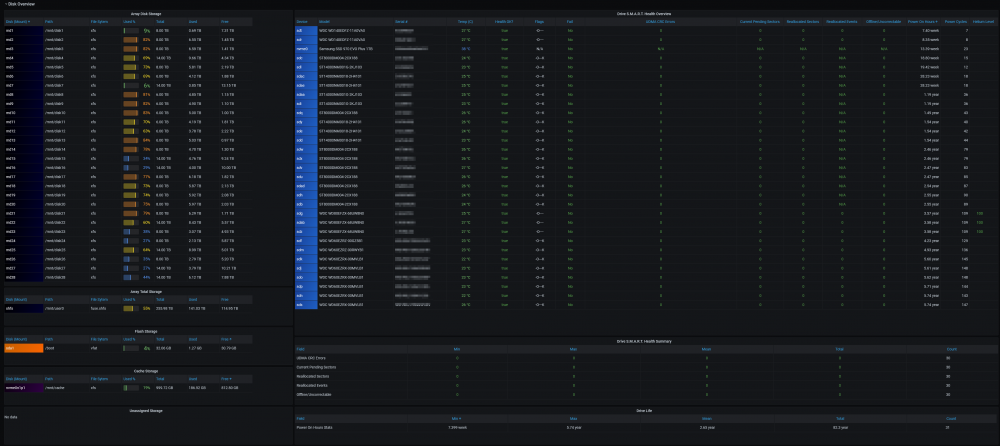Select the /mnt/disk4 path cell

[66, 58]
